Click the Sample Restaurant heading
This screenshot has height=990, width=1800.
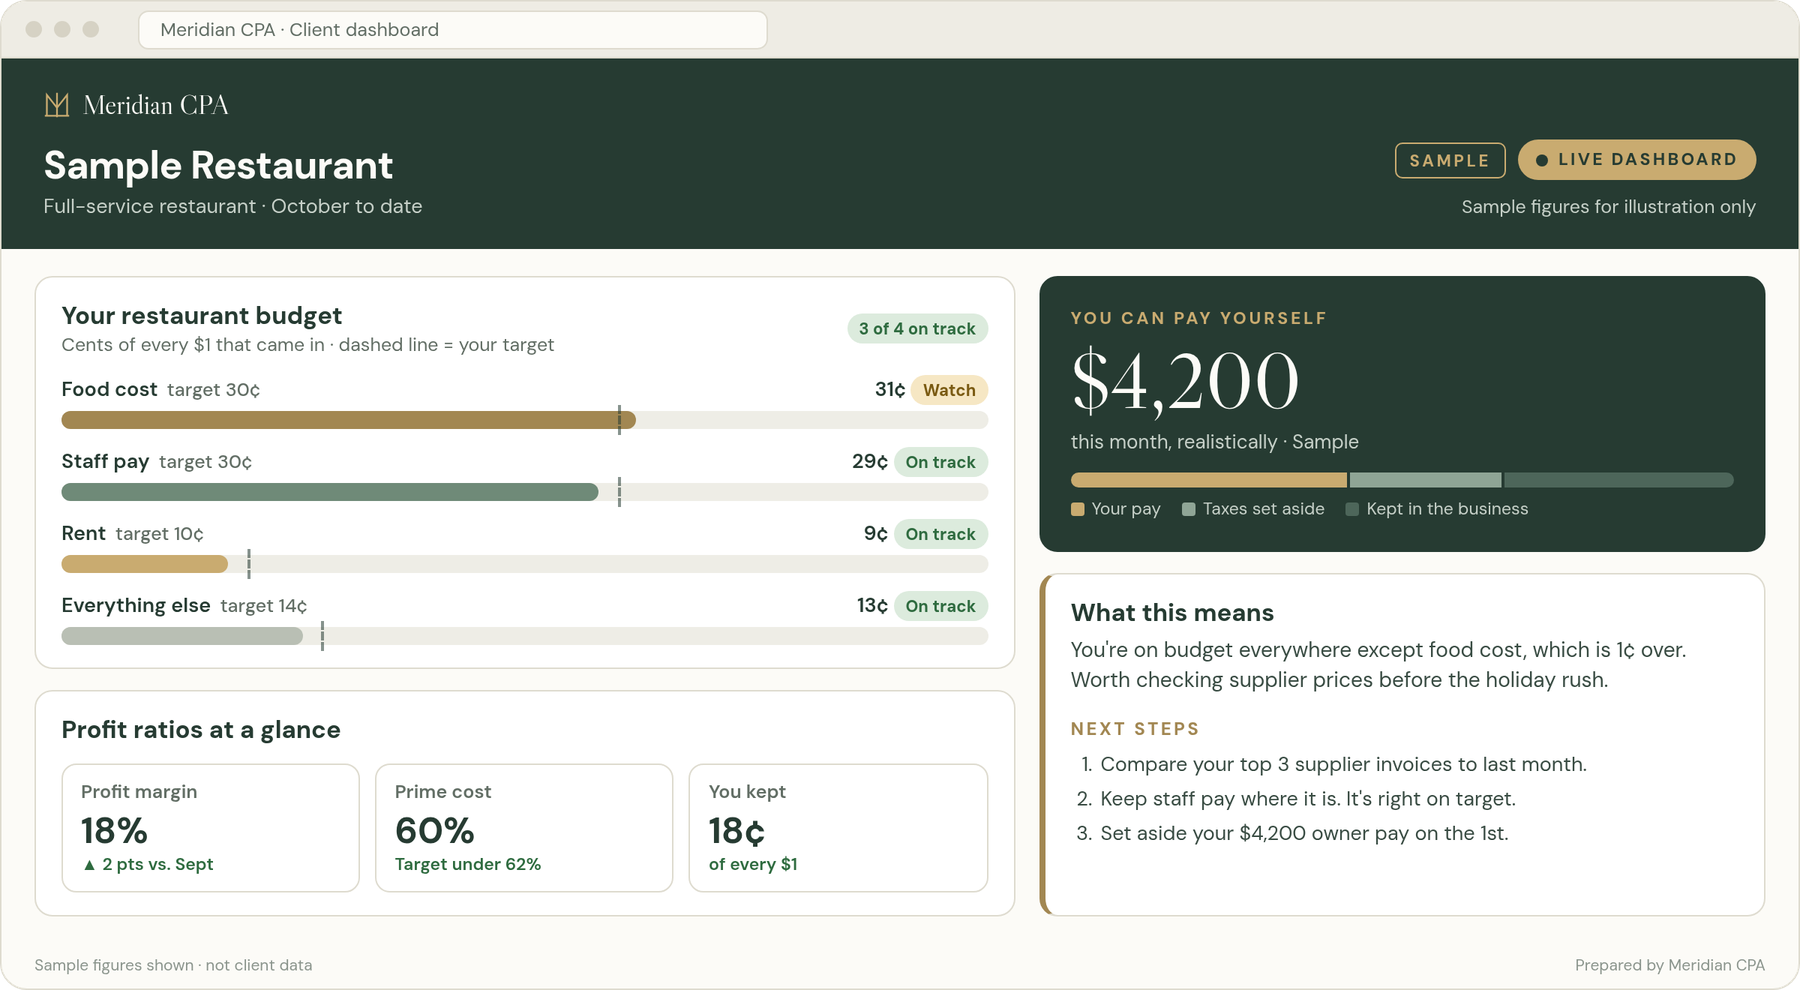(x=218, y=166)
